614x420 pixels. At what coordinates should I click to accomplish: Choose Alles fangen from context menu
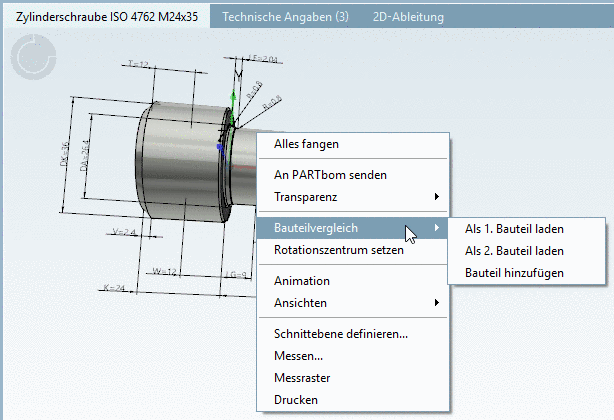pos(352,144)
